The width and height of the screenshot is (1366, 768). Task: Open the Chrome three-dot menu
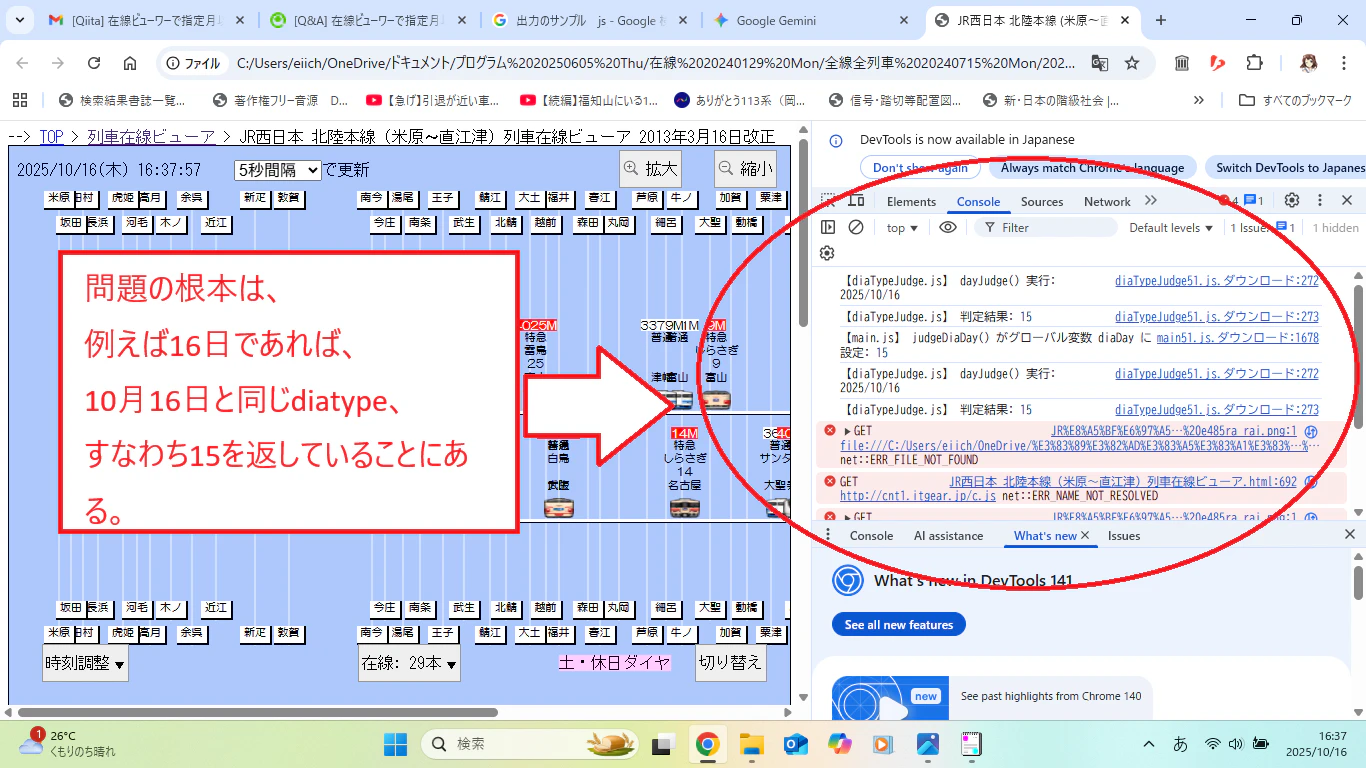click(1344, 63)
